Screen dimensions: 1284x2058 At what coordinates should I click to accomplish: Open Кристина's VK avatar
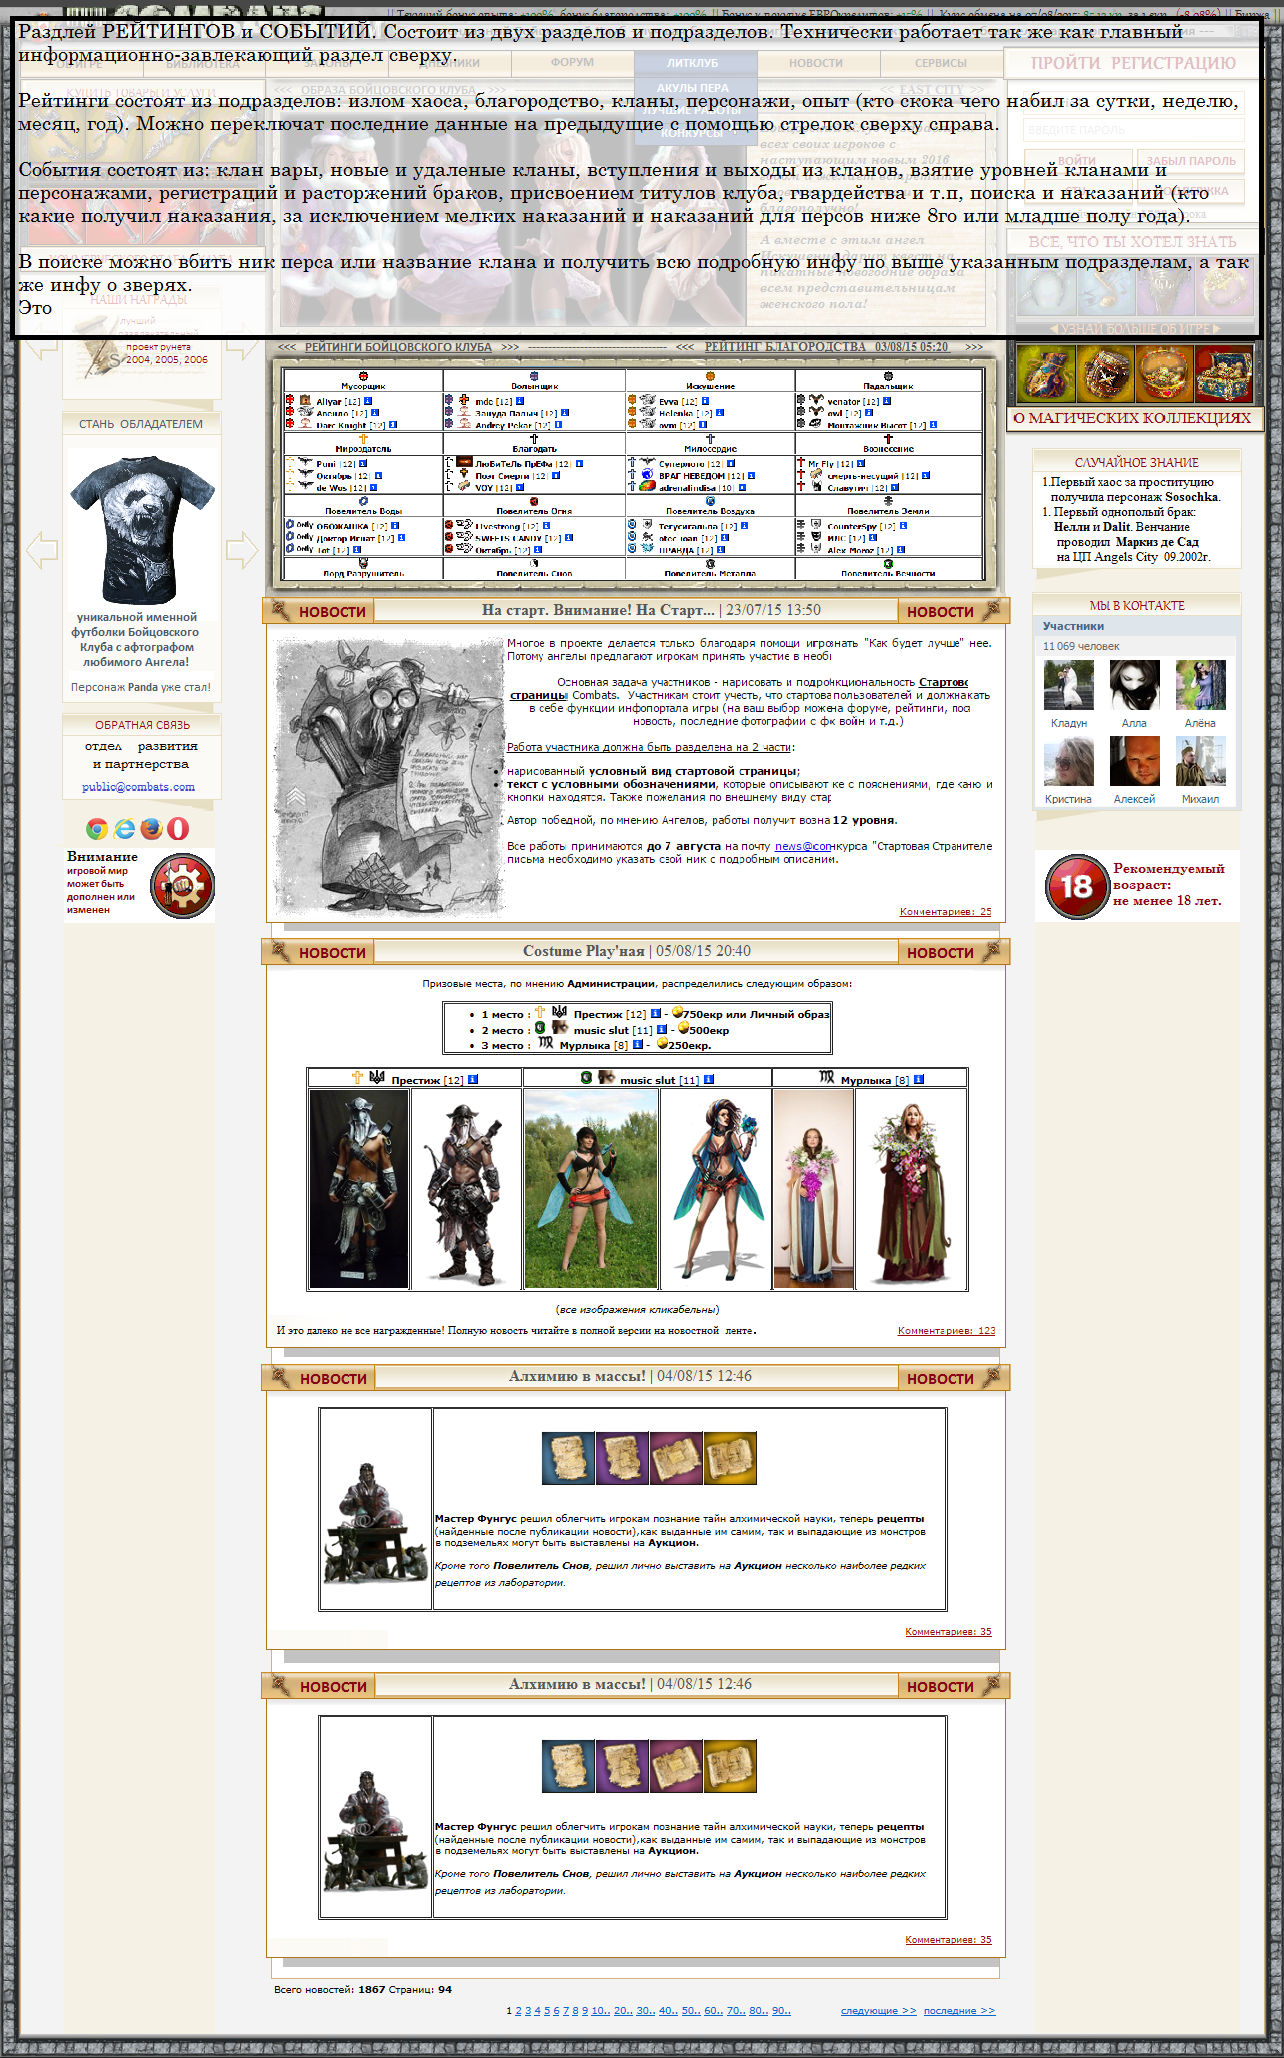pos(1069,761)
